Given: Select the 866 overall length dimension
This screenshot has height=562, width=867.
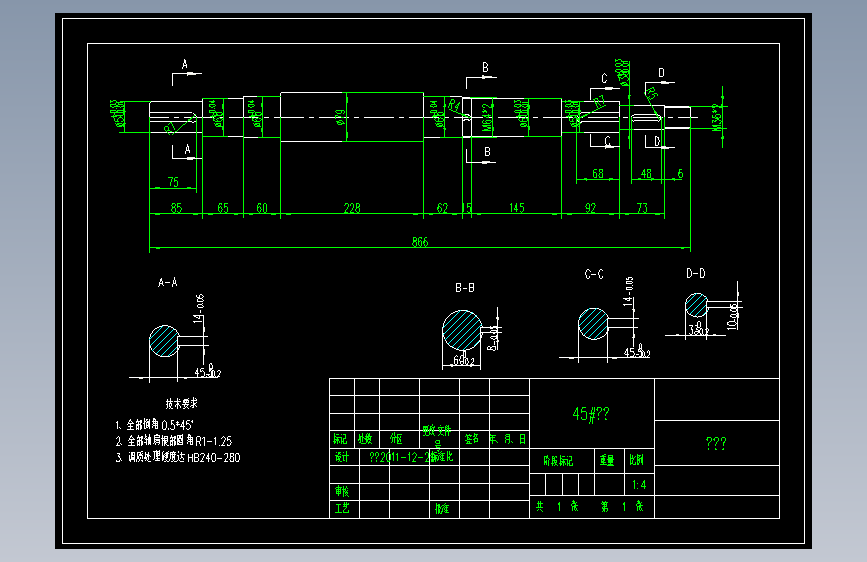Looking at the screenshot, I should pos(420,242).
